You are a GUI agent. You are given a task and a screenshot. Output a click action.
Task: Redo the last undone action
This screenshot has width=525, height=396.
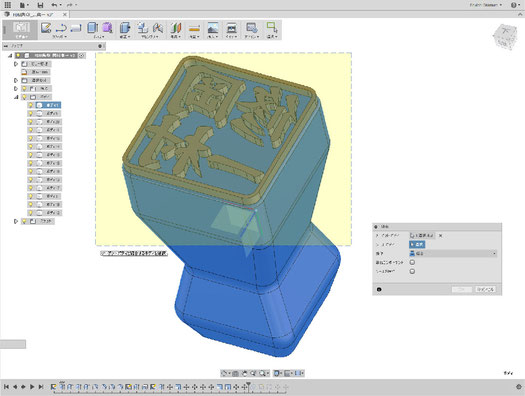(71, 5)
